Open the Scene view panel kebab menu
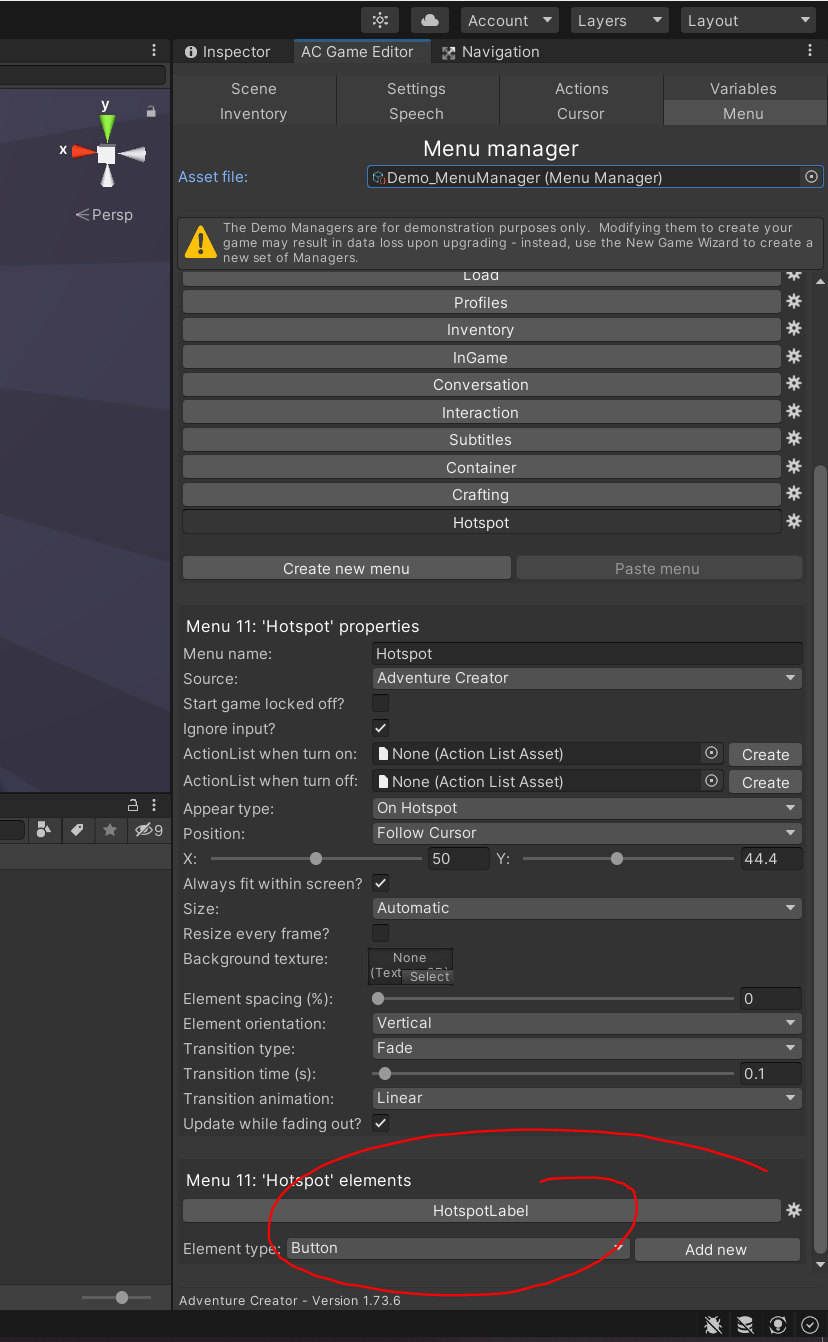 pyautogui.click(x=153, y=51)
